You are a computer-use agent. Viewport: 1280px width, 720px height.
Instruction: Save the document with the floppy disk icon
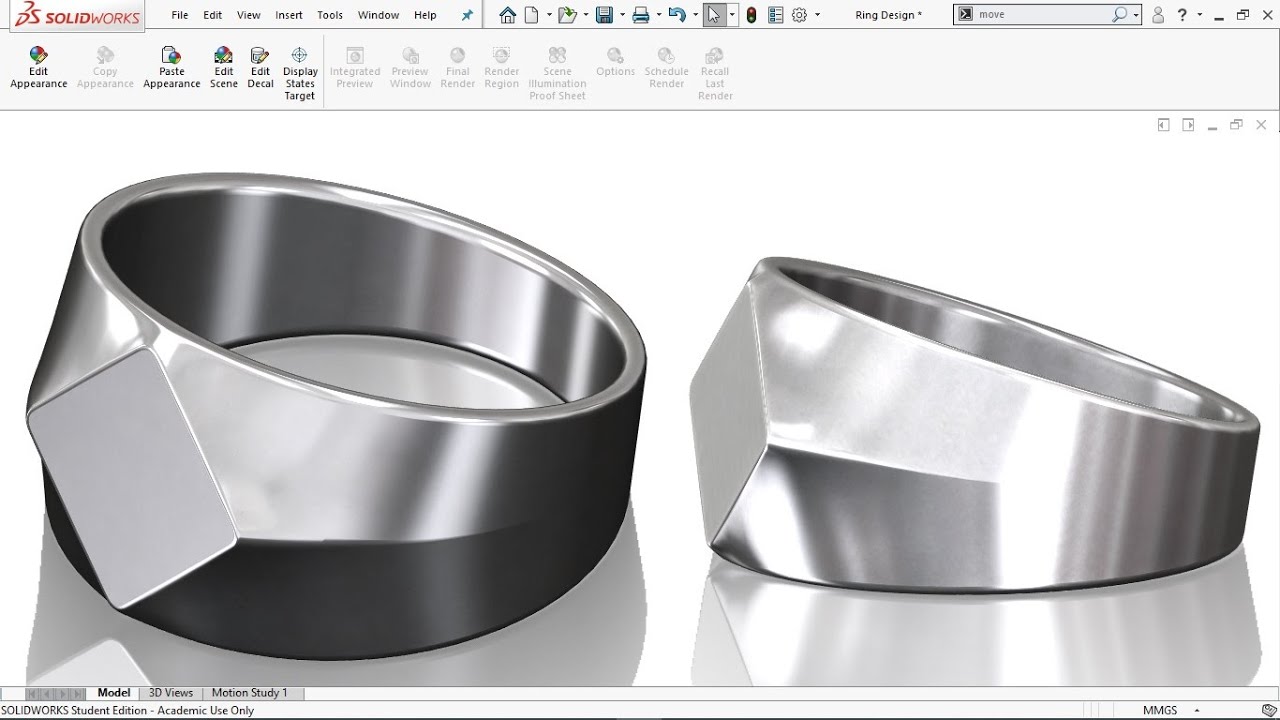point(604,15)
